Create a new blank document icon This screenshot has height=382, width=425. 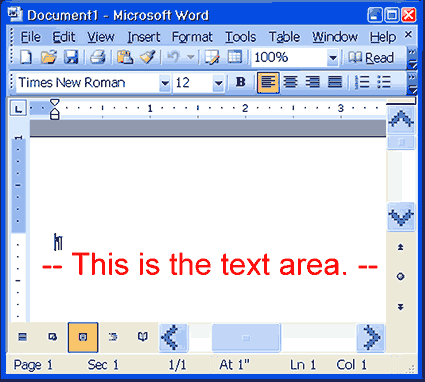[x=26, y=57]
